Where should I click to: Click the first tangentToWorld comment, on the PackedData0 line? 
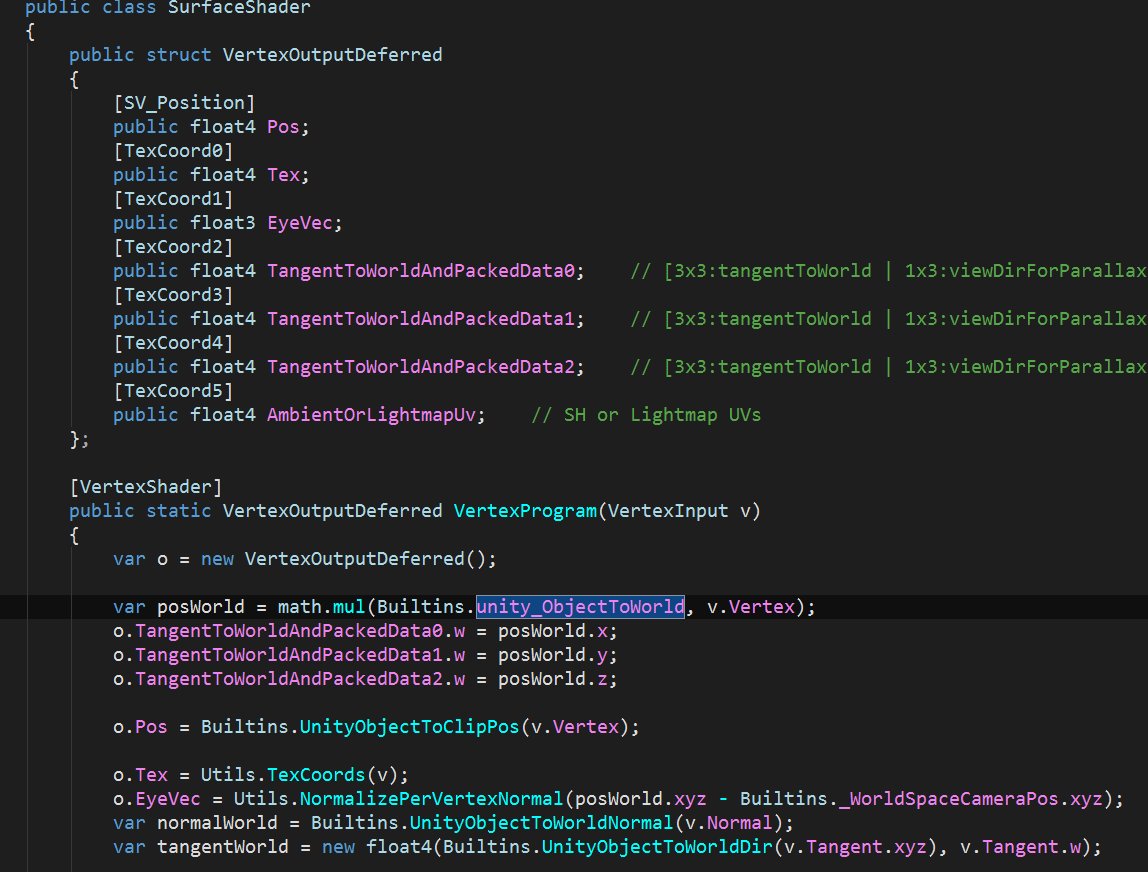(888, 271)
